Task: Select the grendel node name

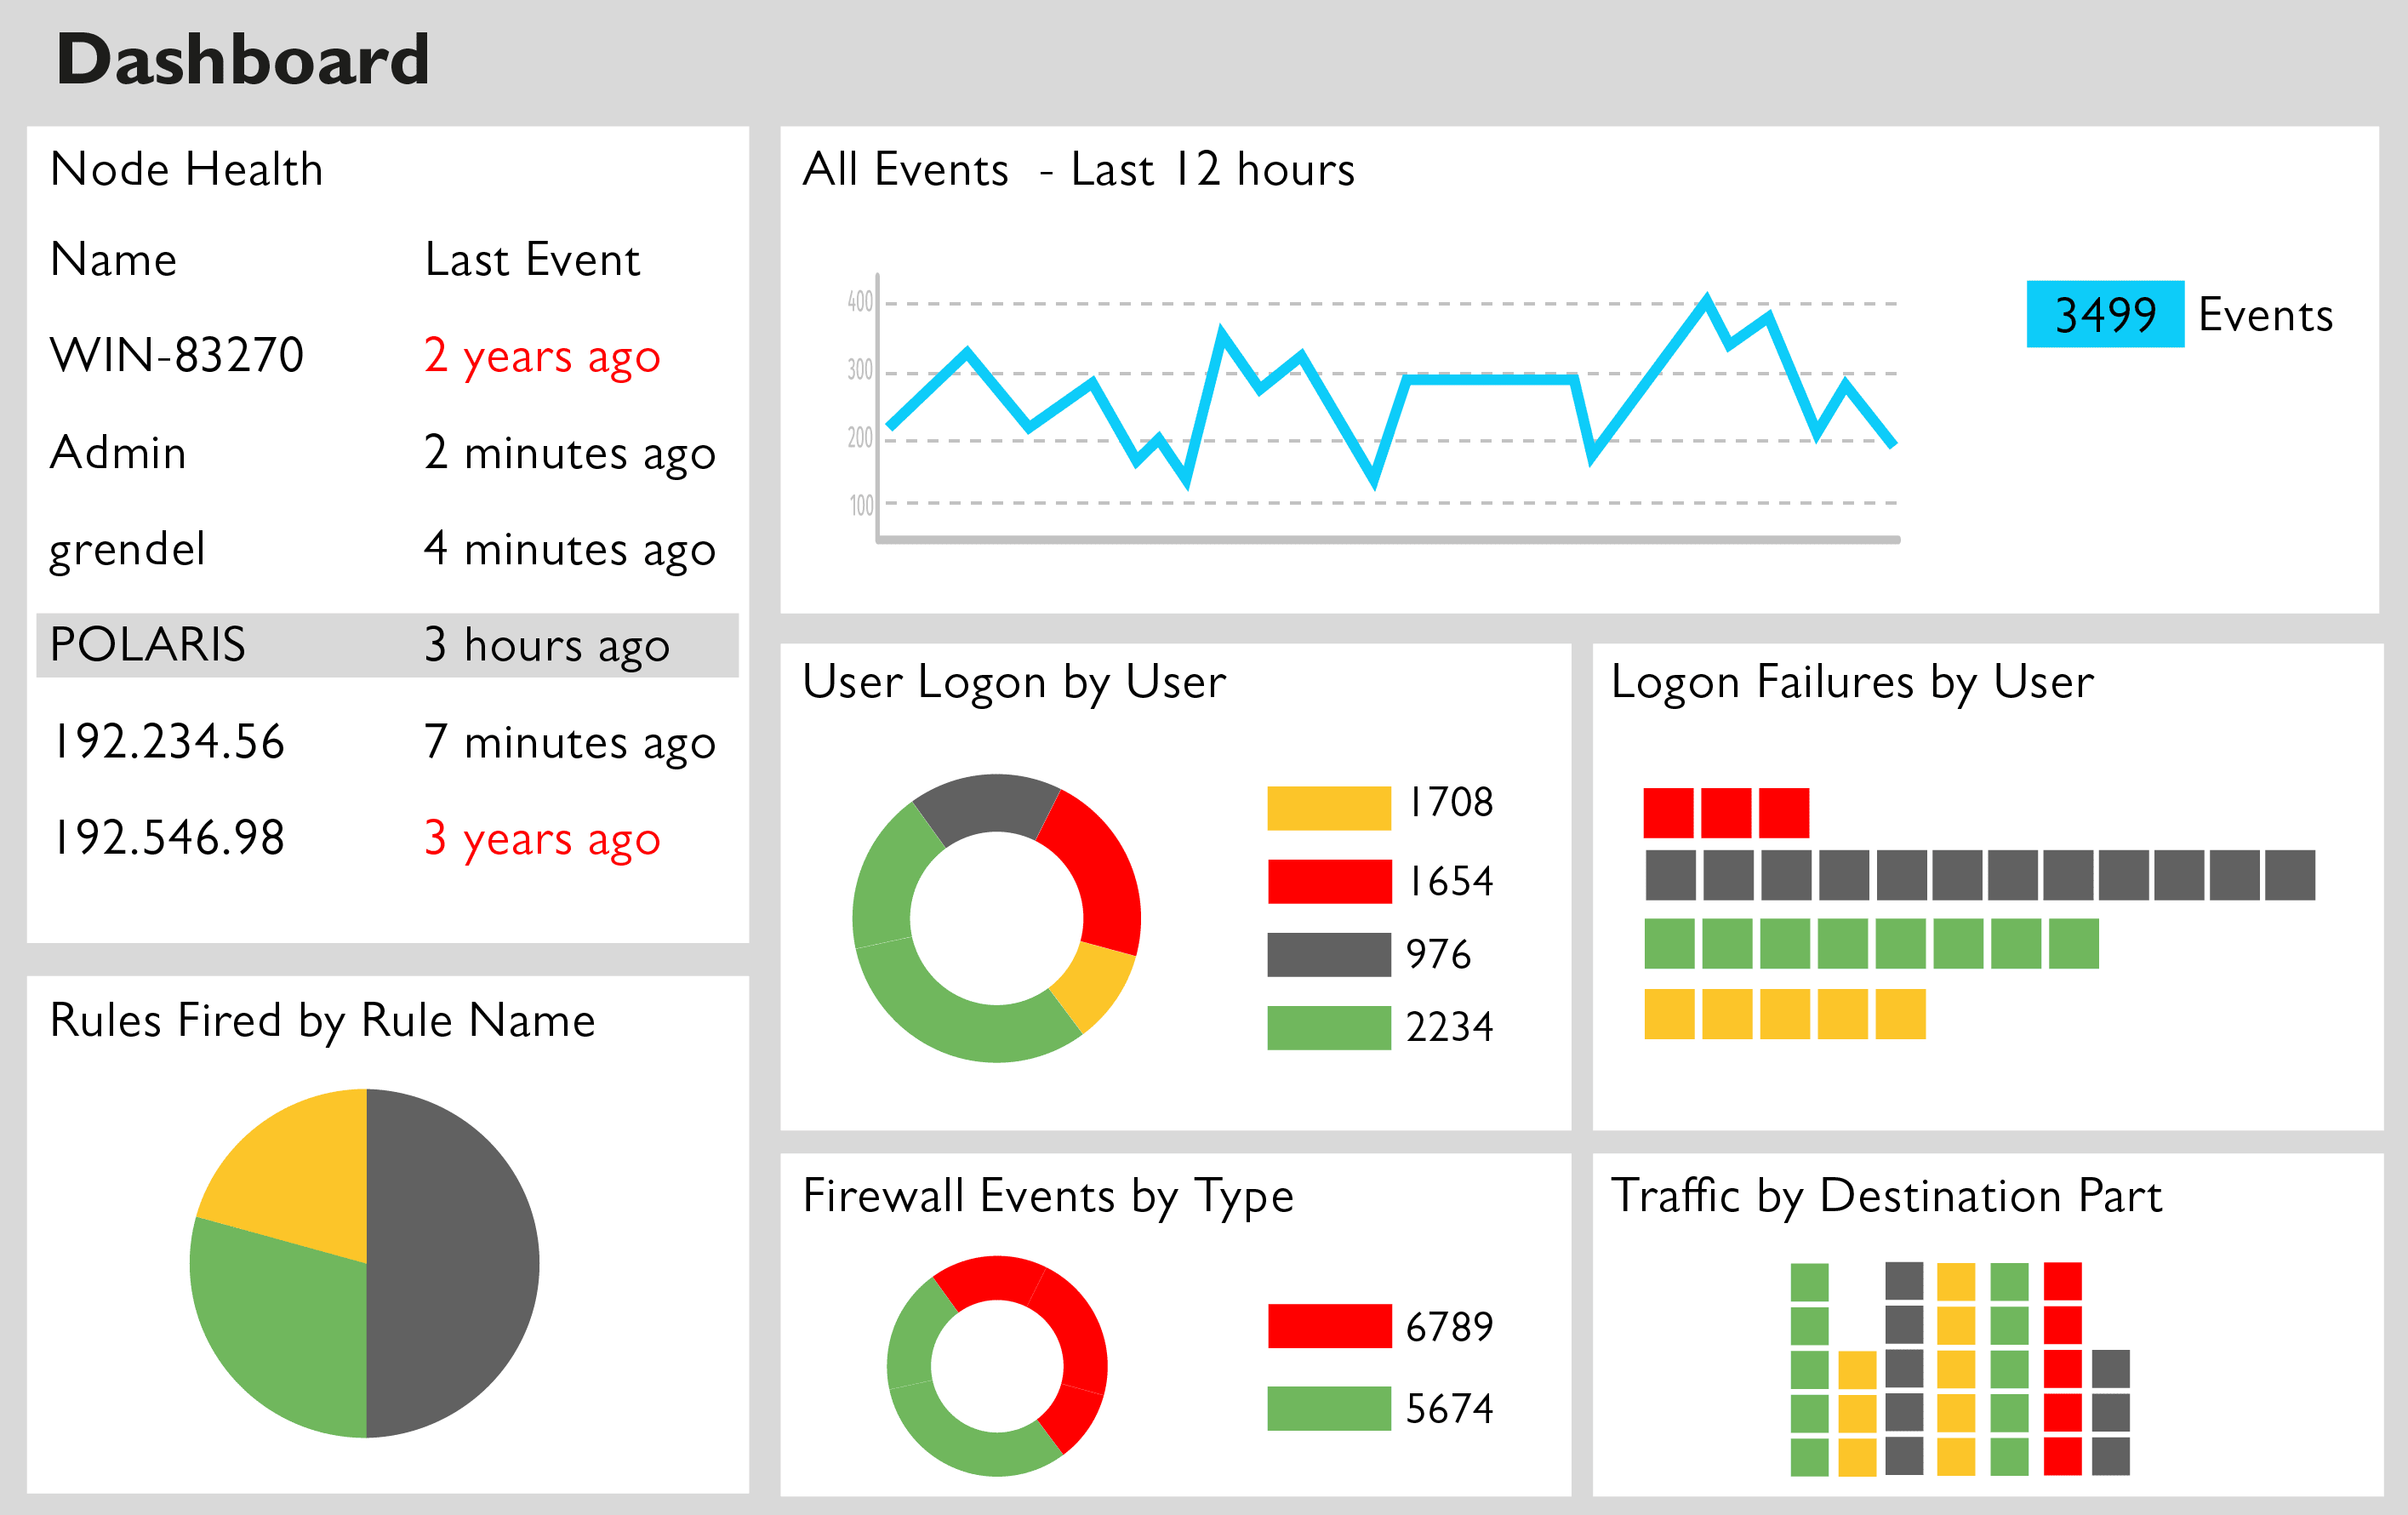Action: point(128,551)
